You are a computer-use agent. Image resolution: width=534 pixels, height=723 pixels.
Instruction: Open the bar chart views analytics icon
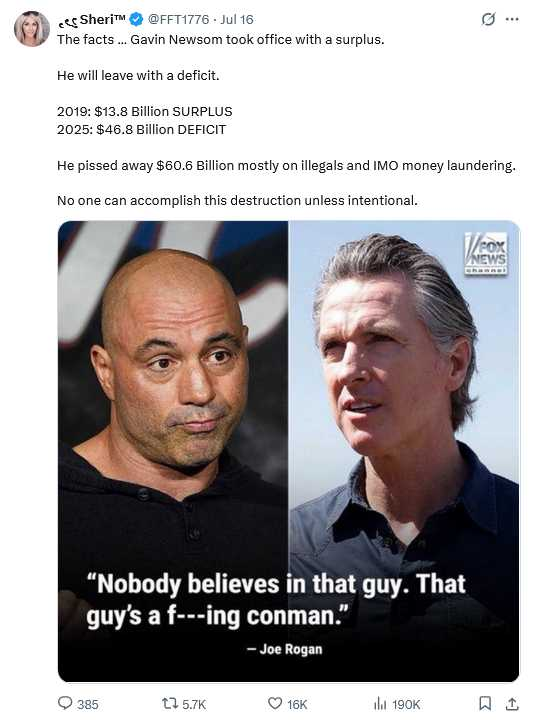380,704
